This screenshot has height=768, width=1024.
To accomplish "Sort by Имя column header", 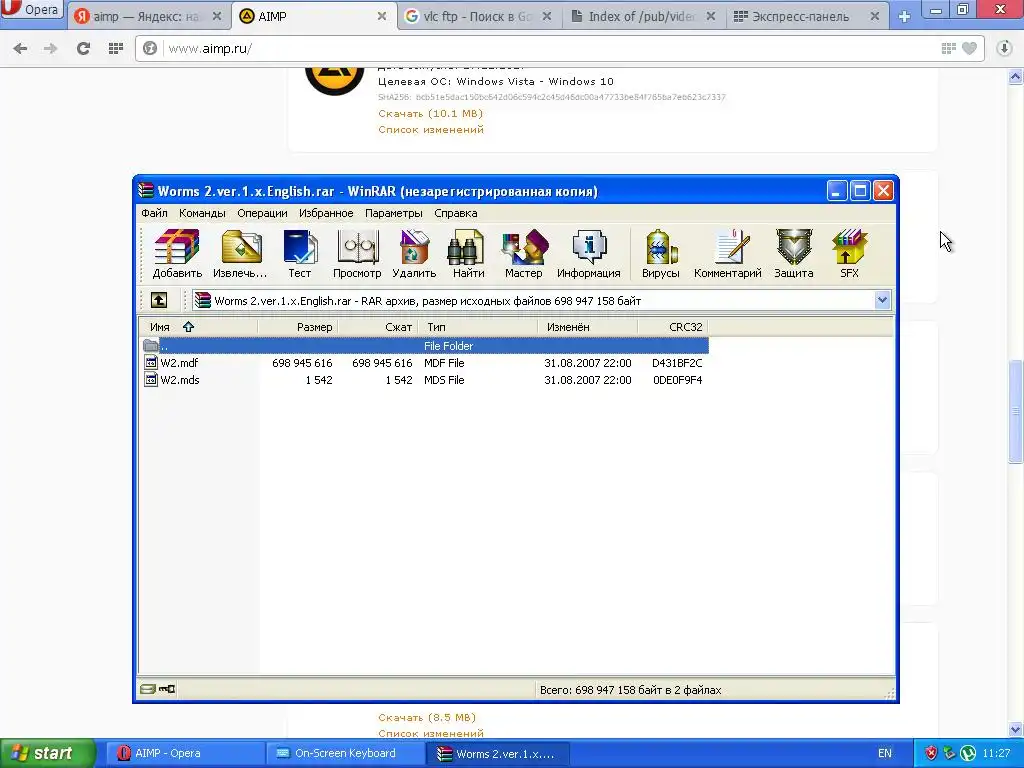I will coord(198,327).
